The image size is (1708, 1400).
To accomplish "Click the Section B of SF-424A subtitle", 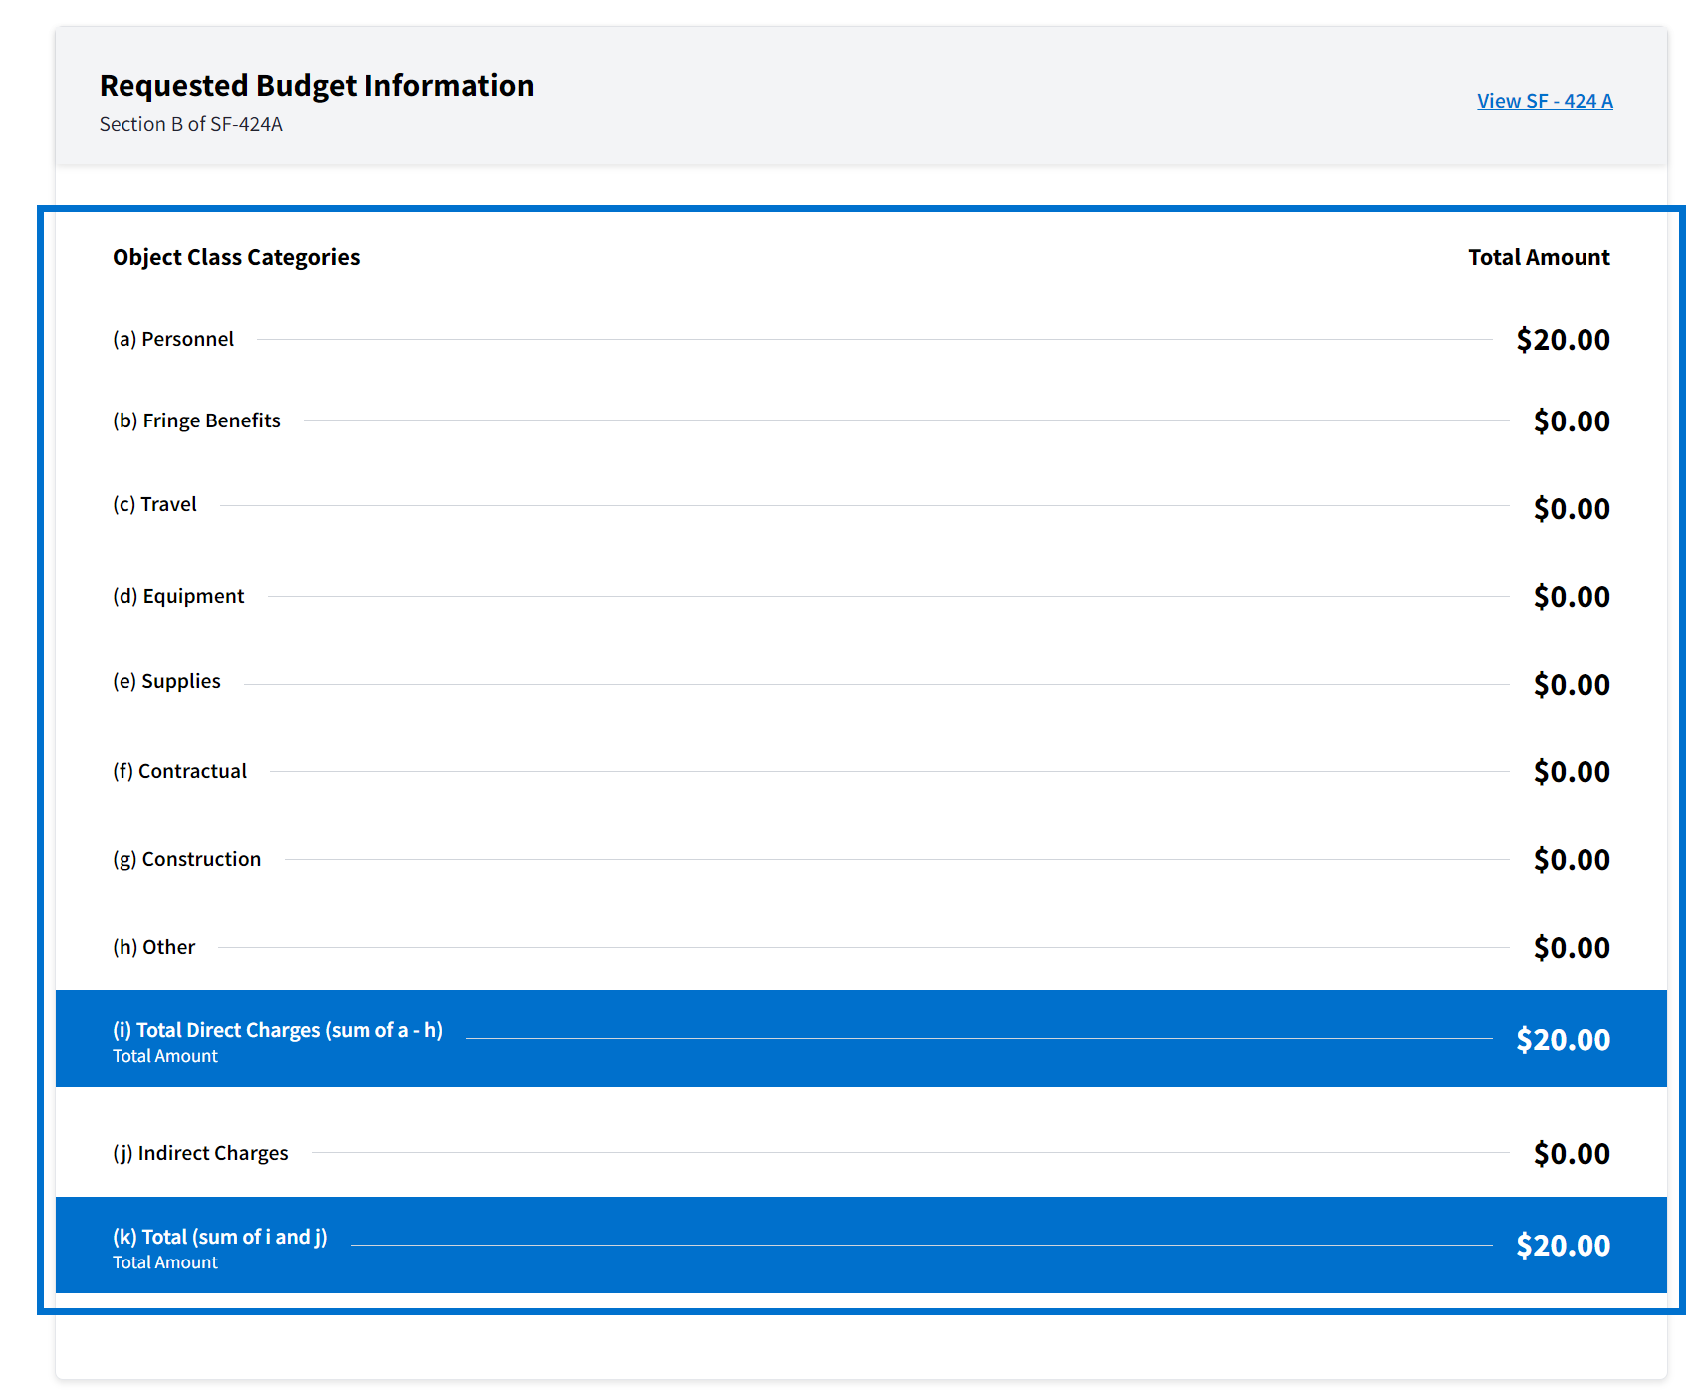I will click(191, 124).
